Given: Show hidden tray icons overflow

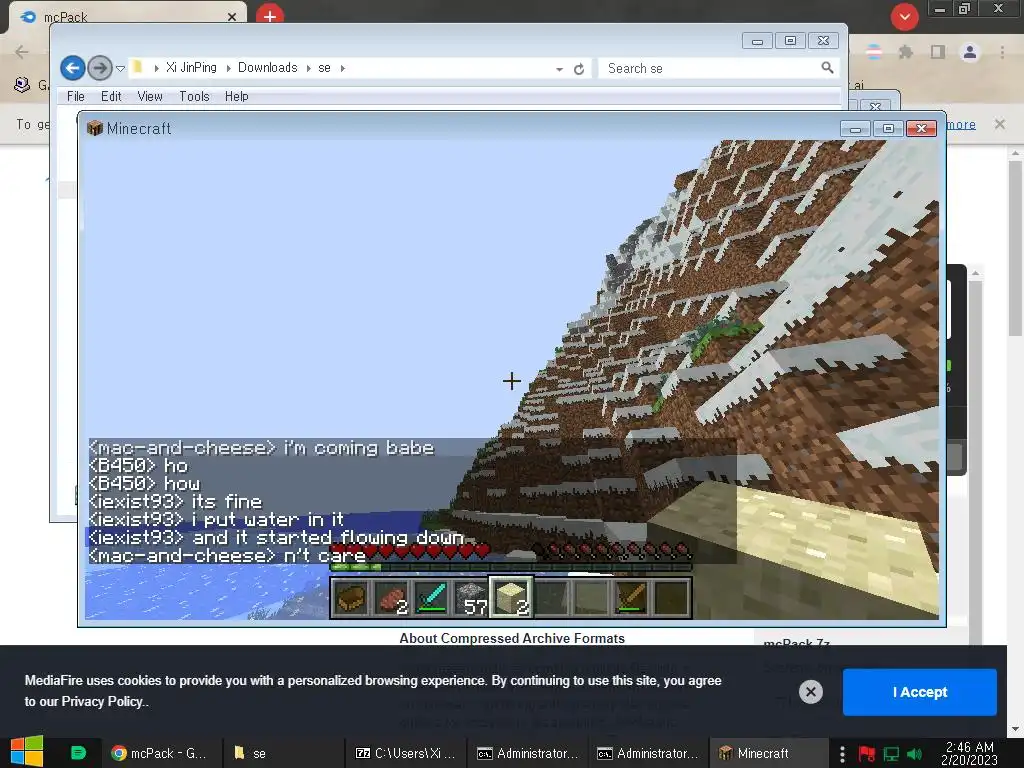Looking at the screenshot, I should [x=842, y=754].
